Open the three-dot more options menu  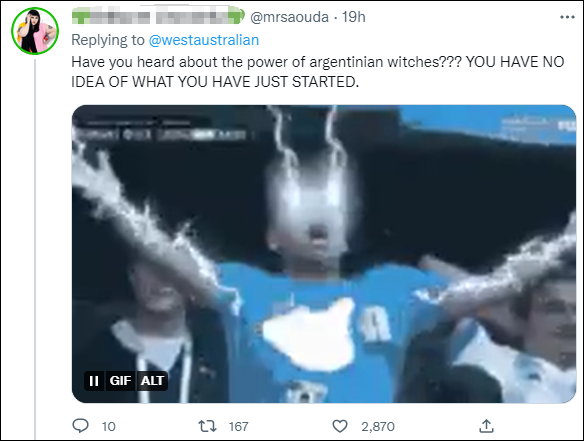(x=567, y=17)
